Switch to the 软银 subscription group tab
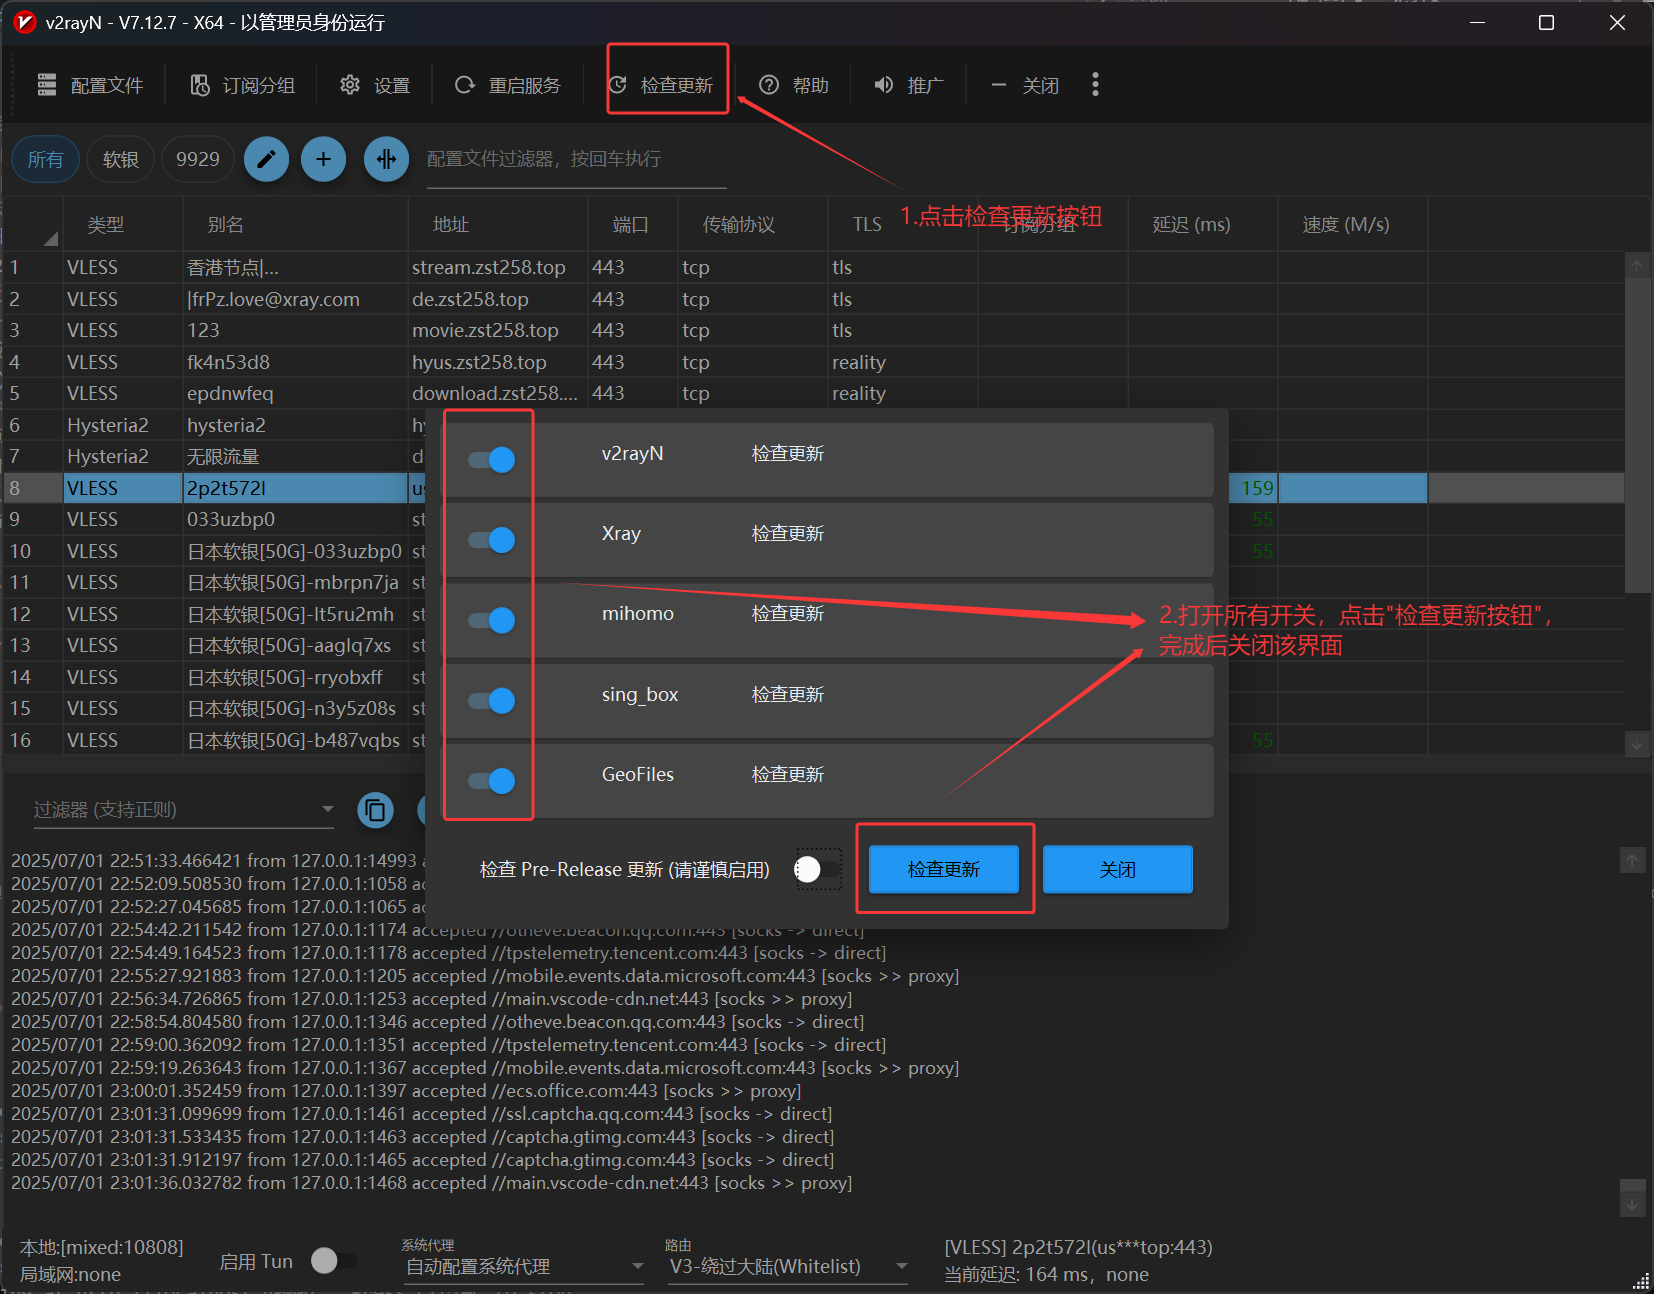Viewport: 1654px width, 1294px height. coord(121,159)
